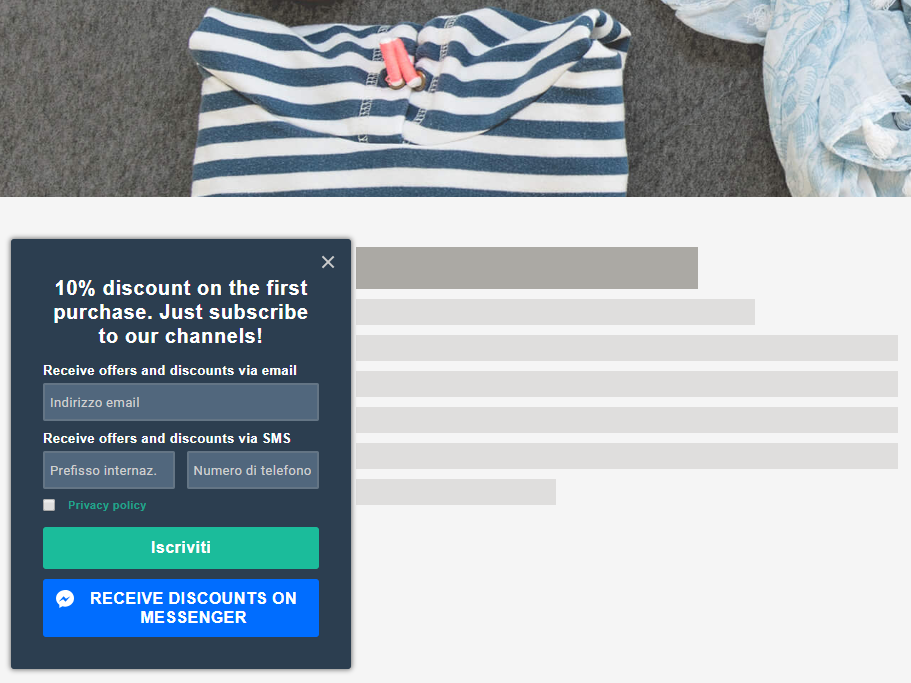
Task: Tick the Privacy policy checkbox
Action: coord(49,505)
